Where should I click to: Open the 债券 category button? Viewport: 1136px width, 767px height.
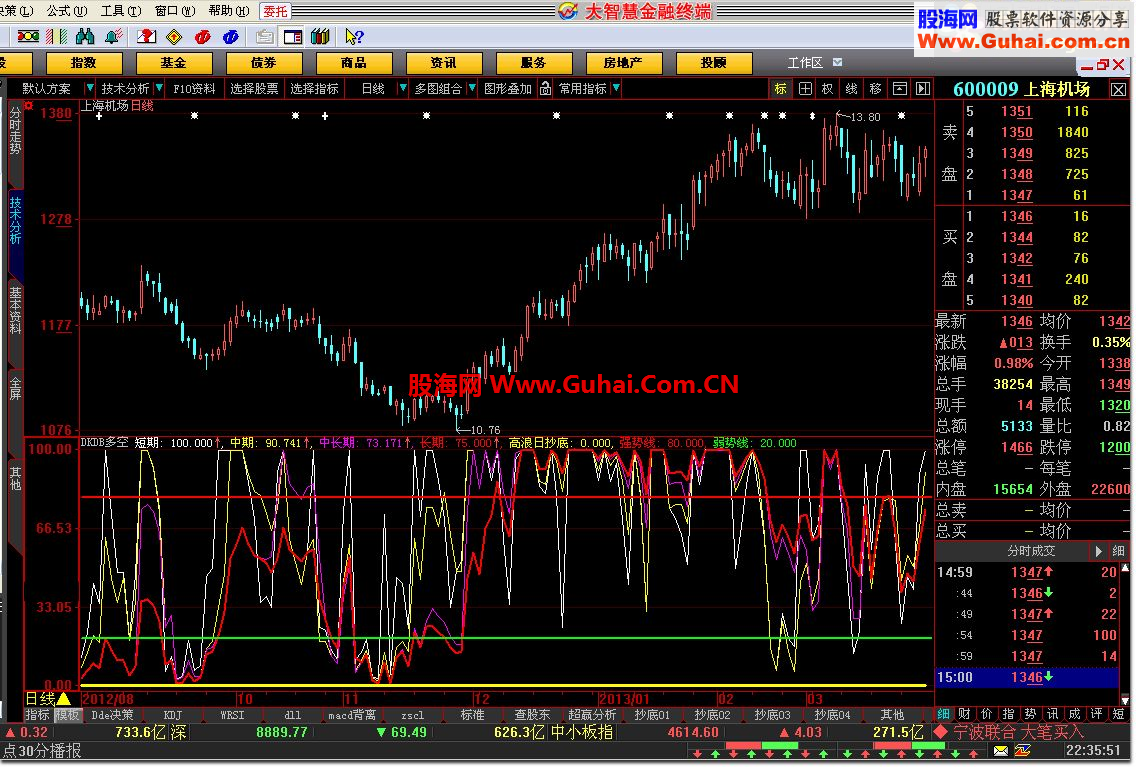(x=264, y=63)
